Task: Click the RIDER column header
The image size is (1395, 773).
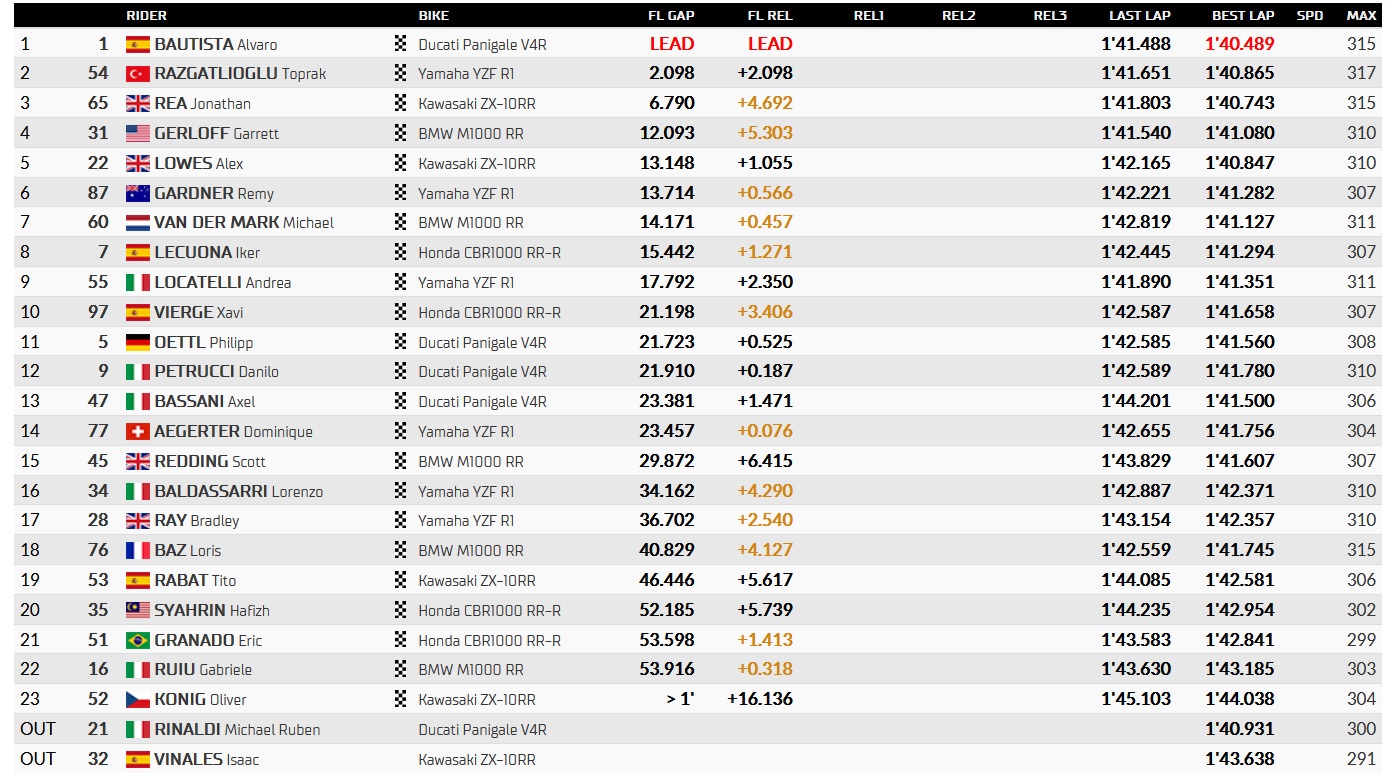Action: pyautogui.click(x=146, y=15)
